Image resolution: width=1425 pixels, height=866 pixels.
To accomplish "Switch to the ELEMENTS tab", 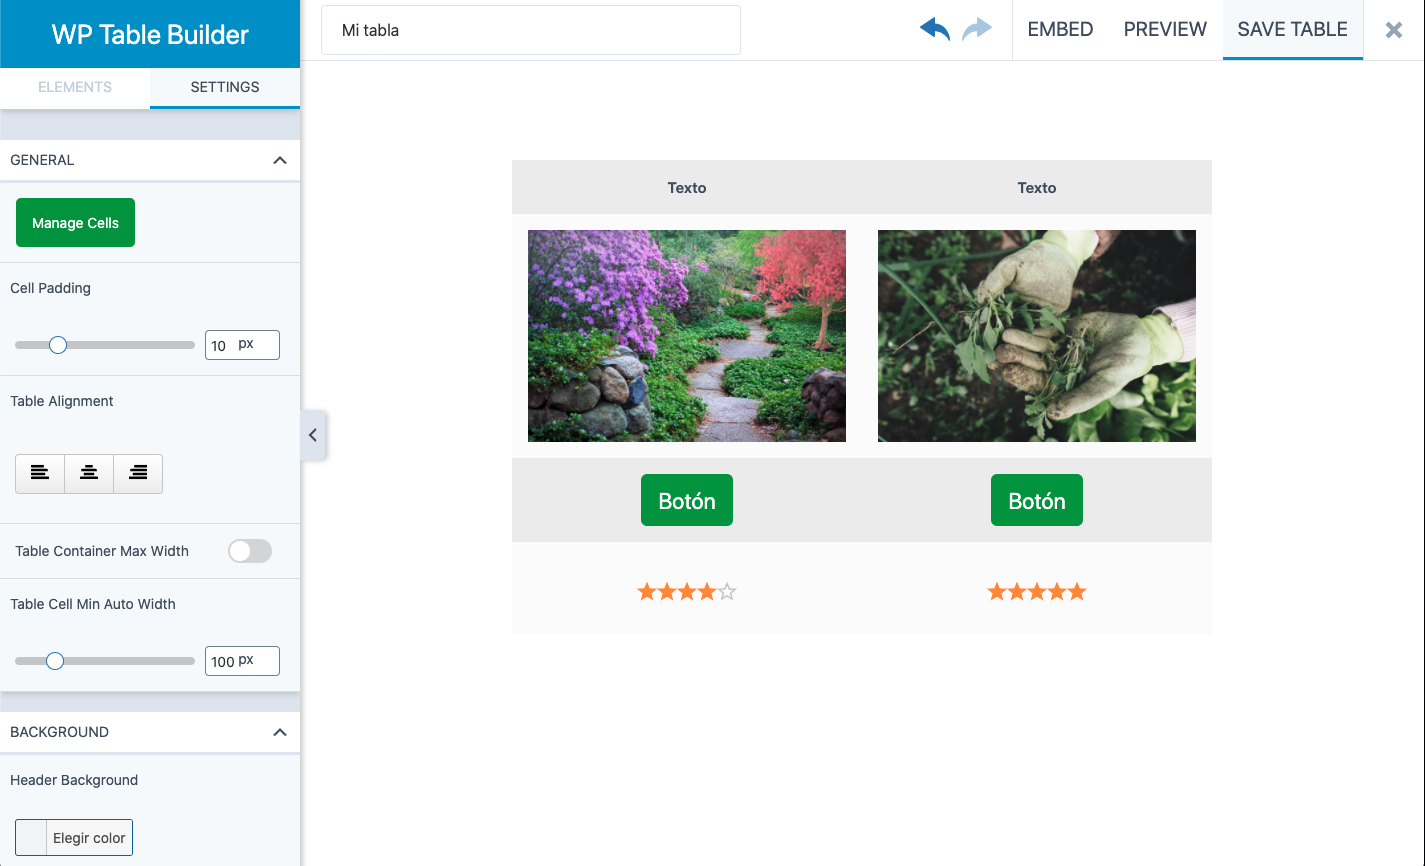I will (75, 87).
